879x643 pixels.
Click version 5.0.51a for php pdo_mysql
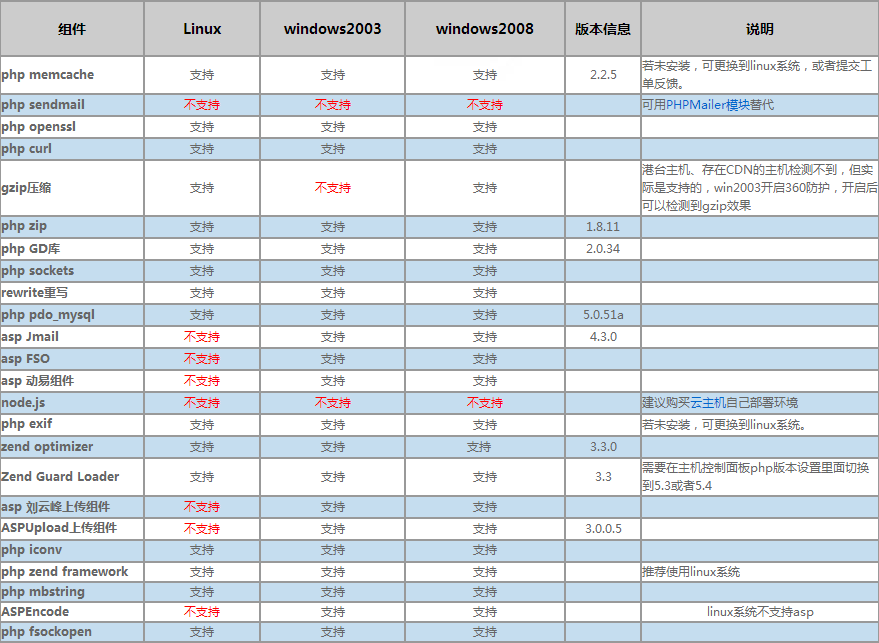603,315
